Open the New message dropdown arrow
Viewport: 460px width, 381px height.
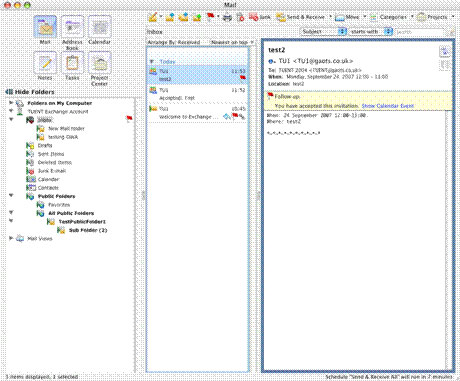click(161, 16)
